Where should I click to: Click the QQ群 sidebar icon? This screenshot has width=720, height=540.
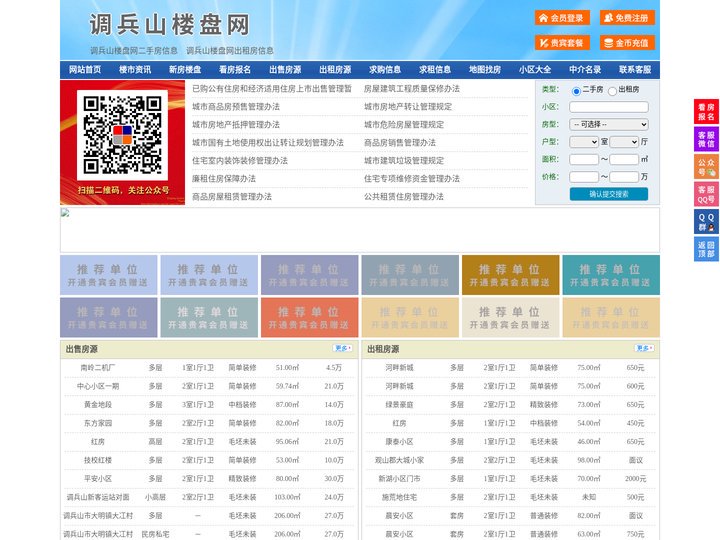click(x=706, y=222)
